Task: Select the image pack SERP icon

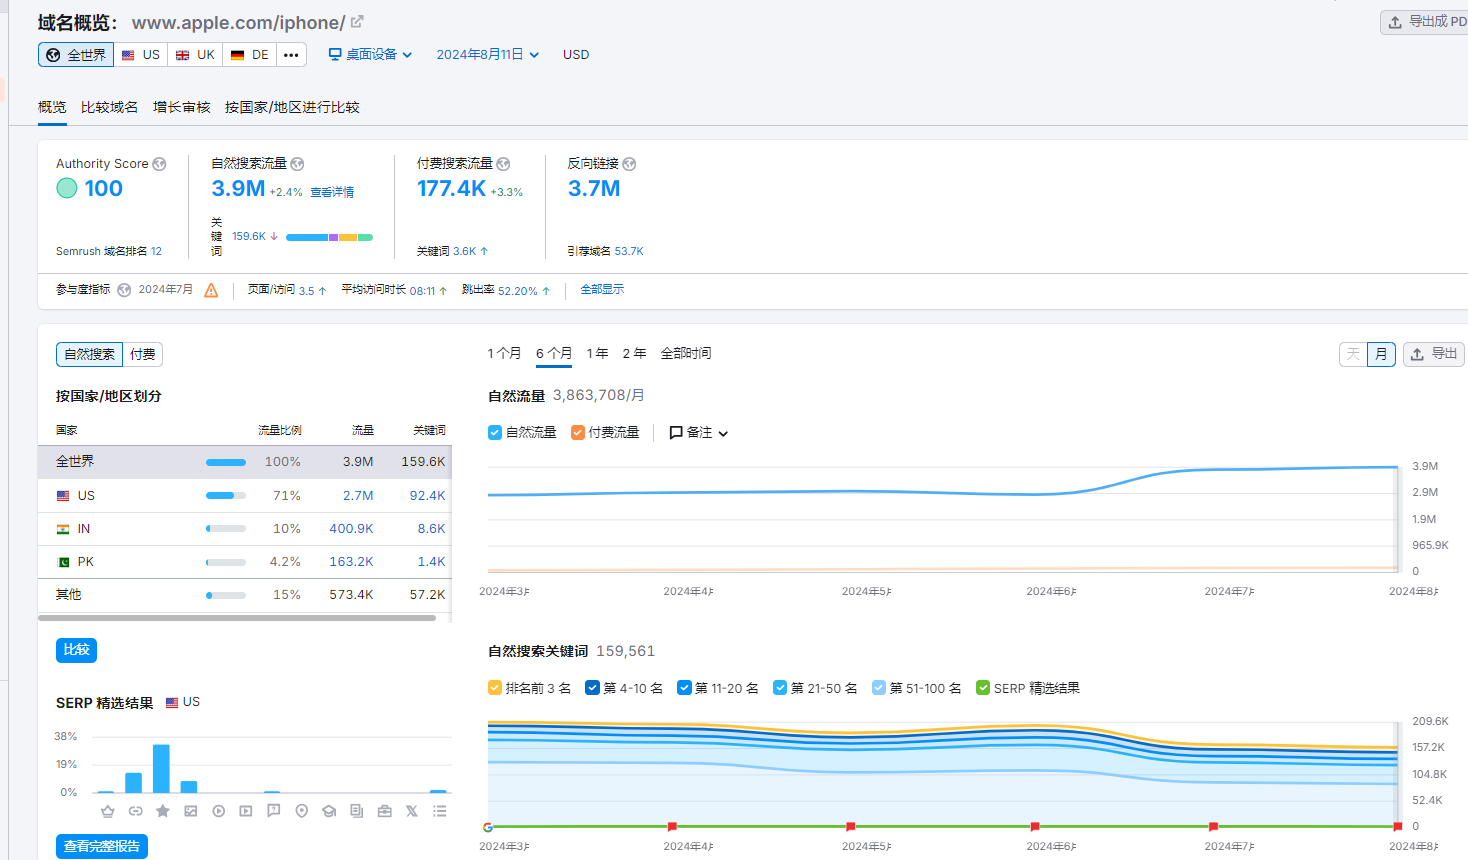Action: (x=191, y=811)
